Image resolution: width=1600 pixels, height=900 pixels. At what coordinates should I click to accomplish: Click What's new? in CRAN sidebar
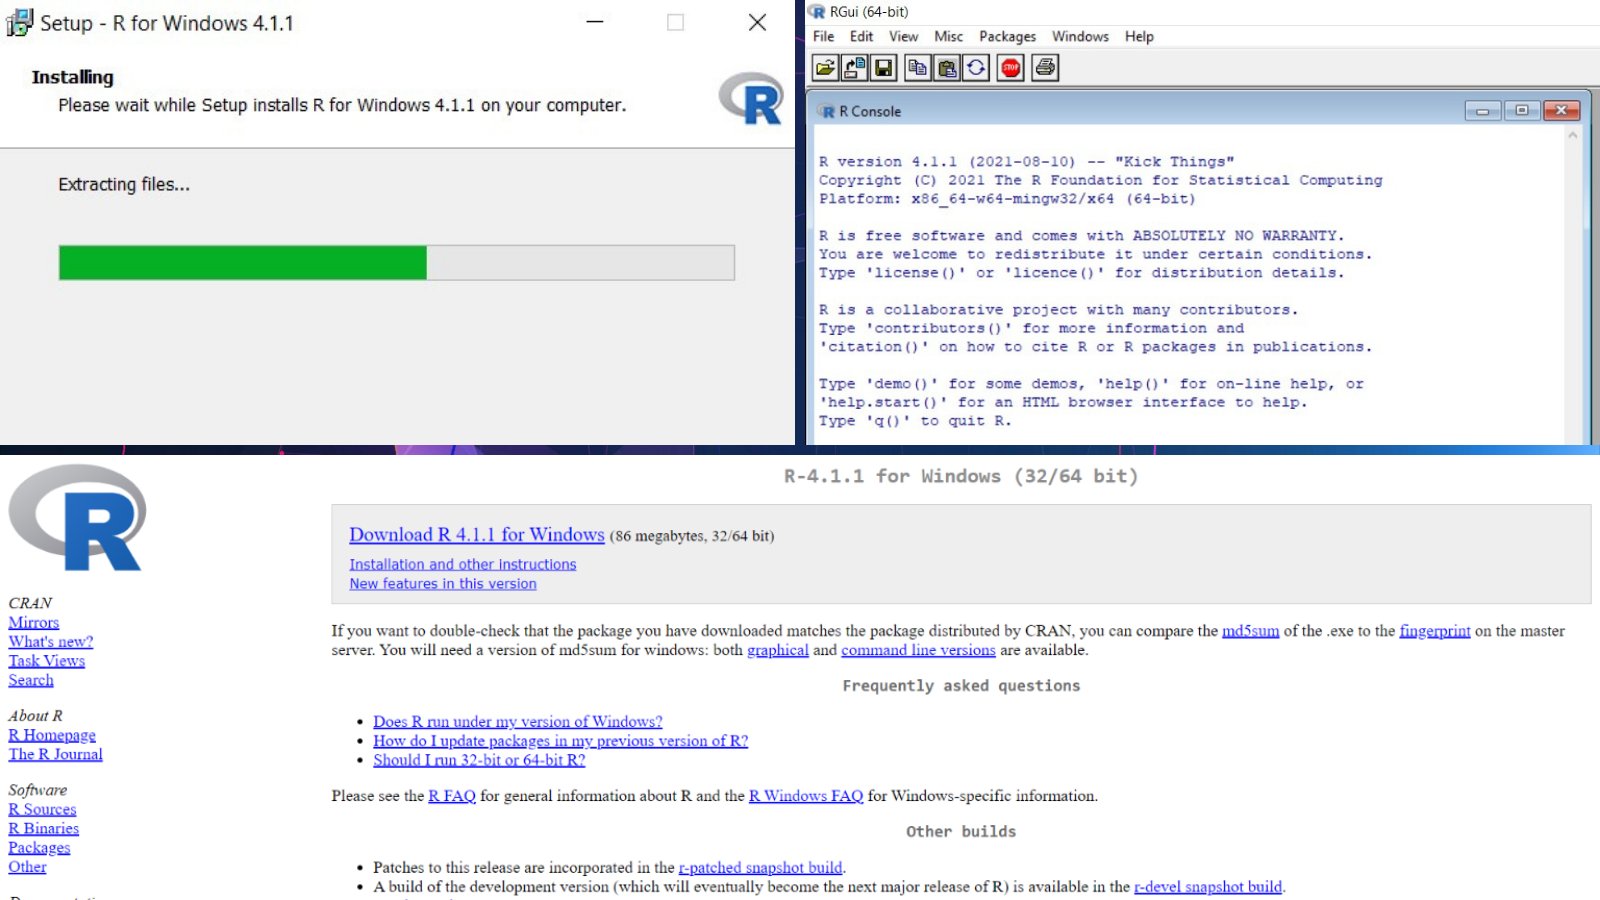click(51, 642)
